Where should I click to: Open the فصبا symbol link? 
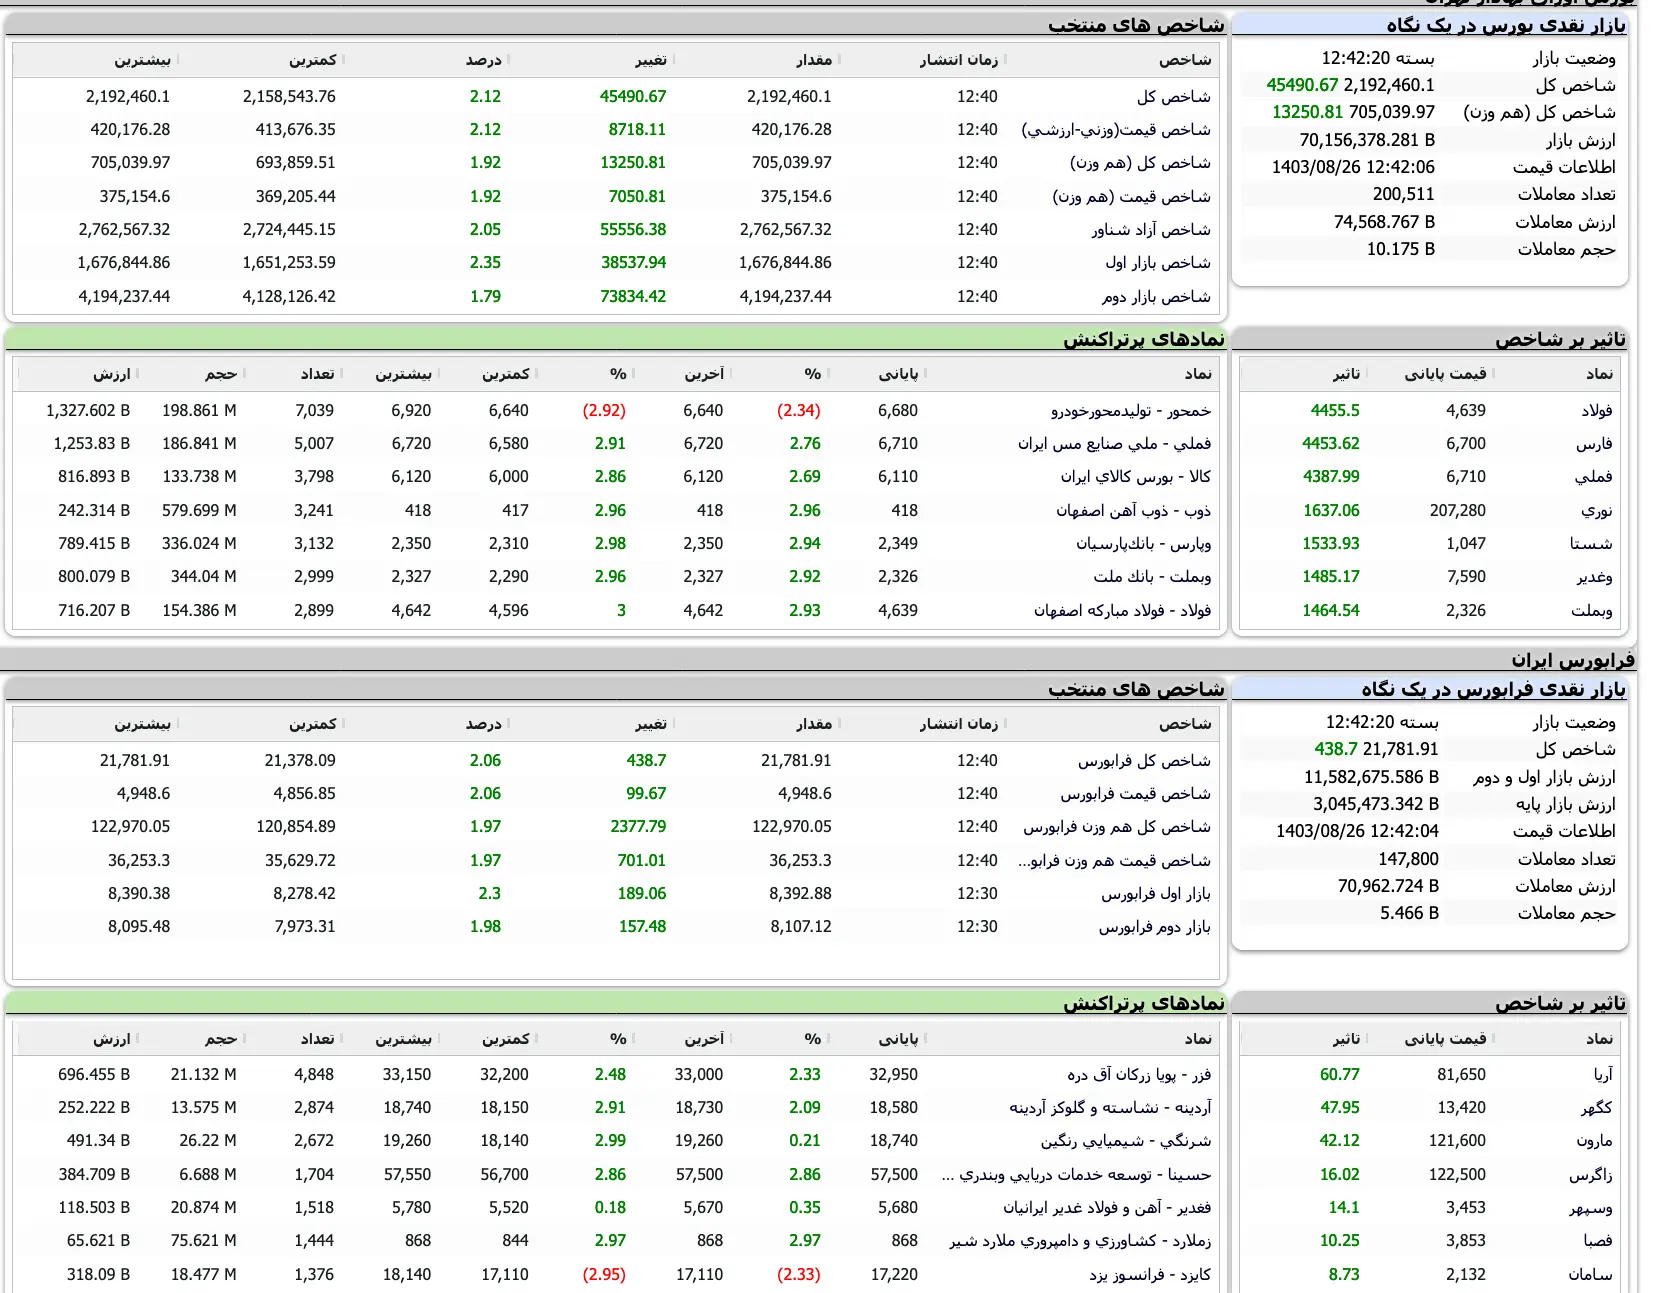1597,1241
